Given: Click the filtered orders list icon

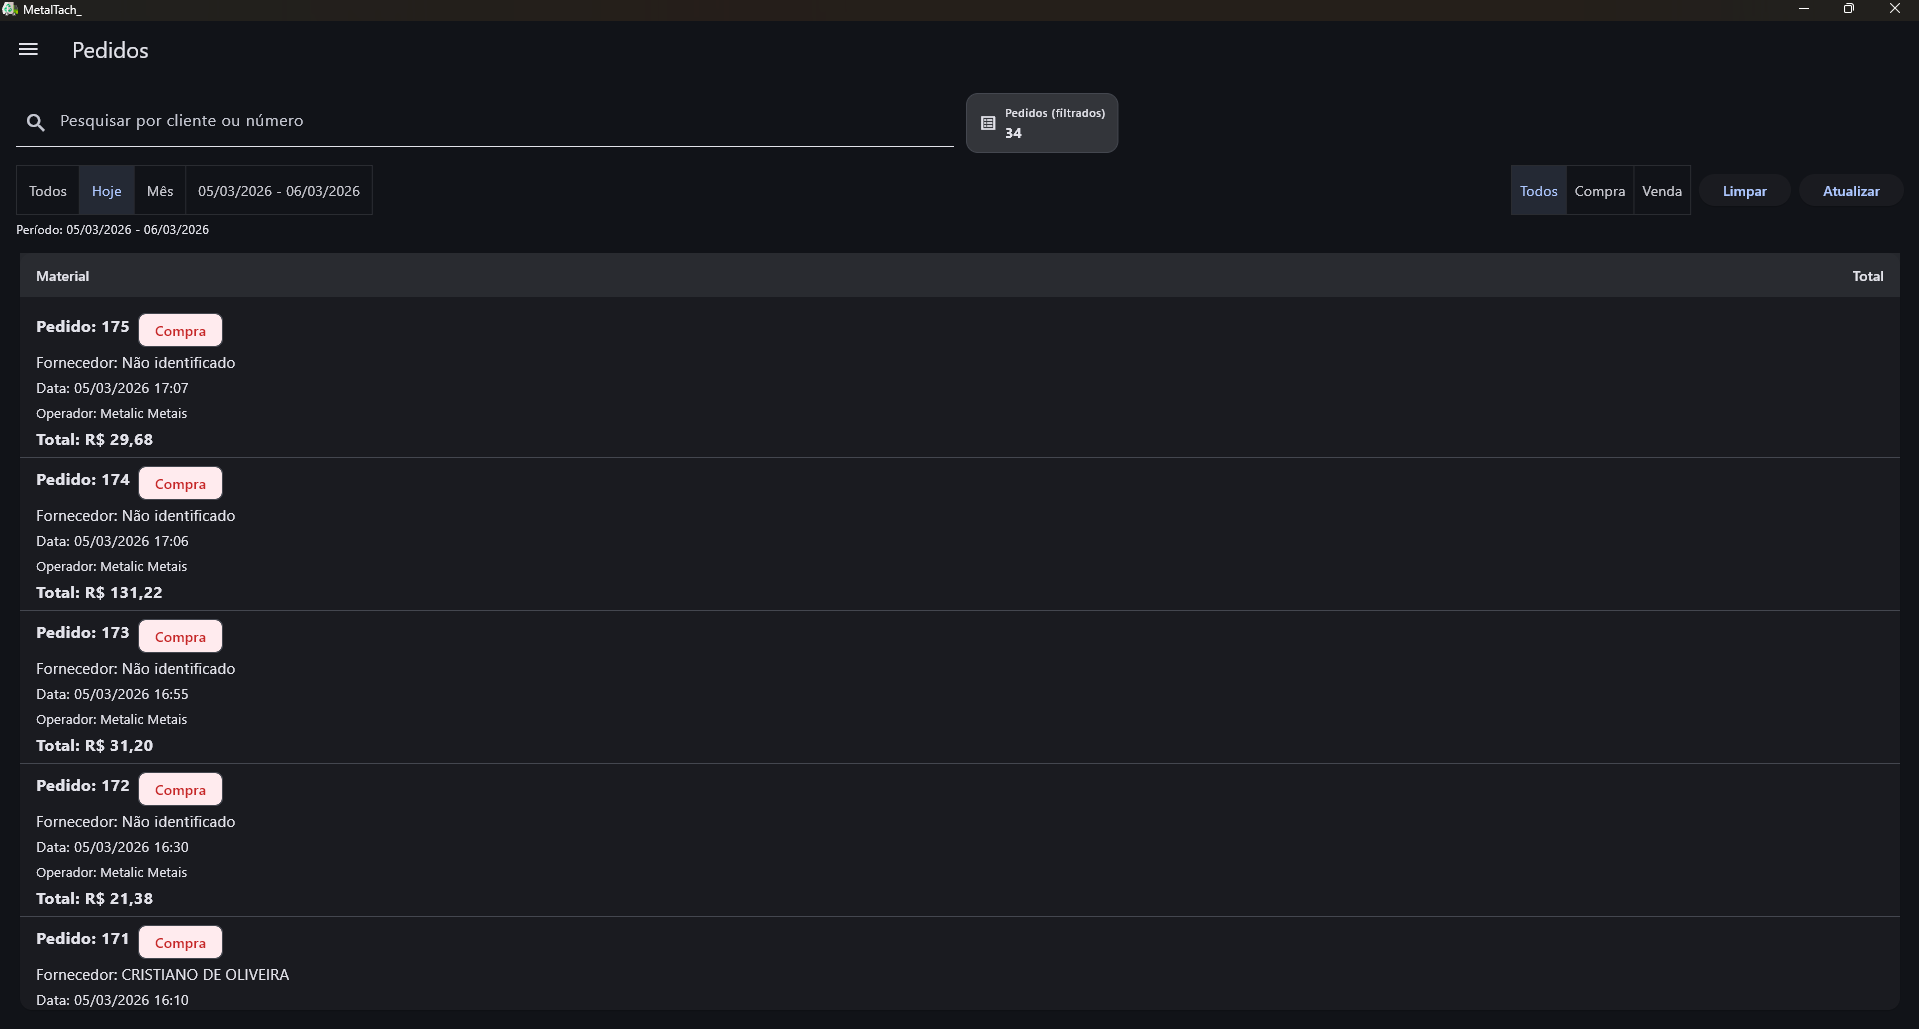Looking at the screenshot, I should (988, 123).
